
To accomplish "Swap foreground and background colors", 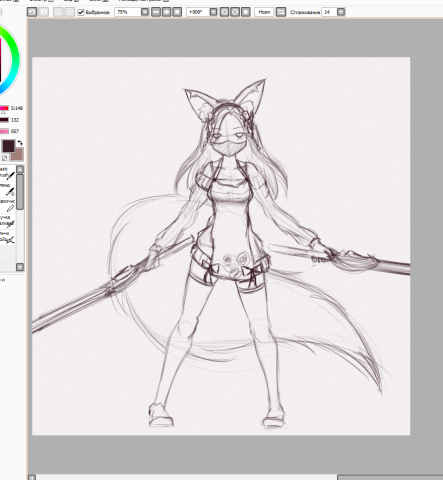I will click(20, 143).
